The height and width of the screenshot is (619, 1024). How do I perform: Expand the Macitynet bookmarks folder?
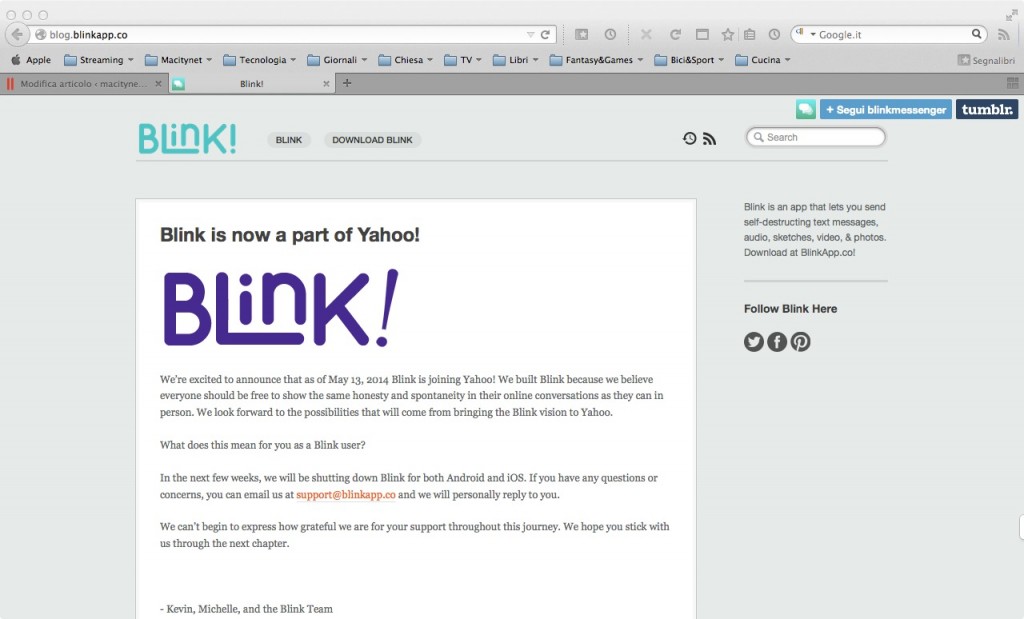178,59
